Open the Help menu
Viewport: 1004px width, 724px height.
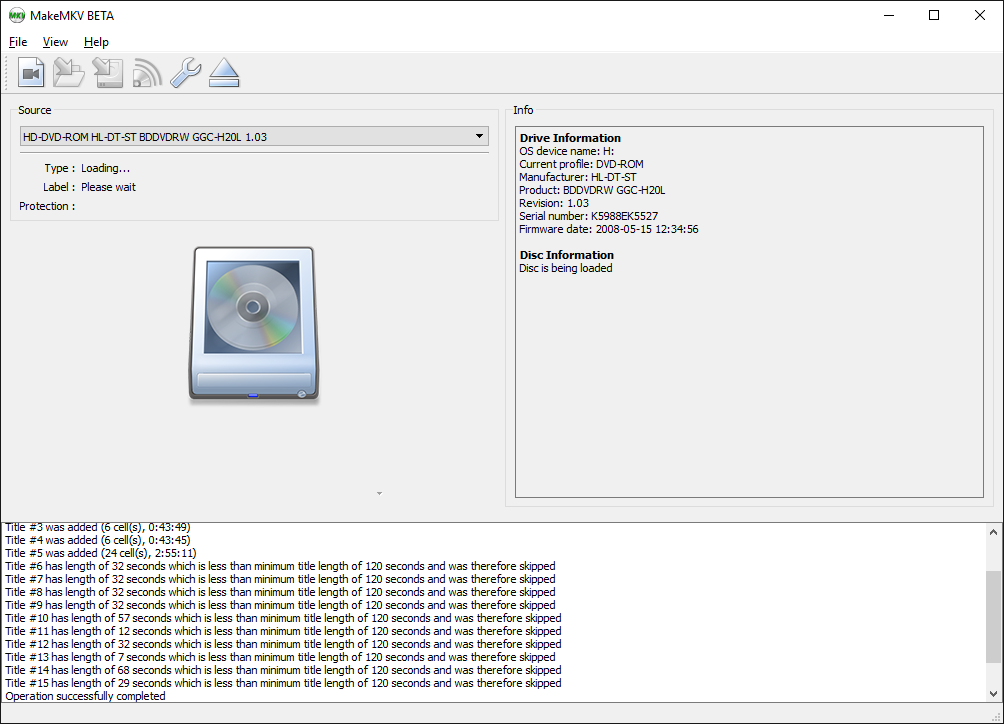click(96, 42)
